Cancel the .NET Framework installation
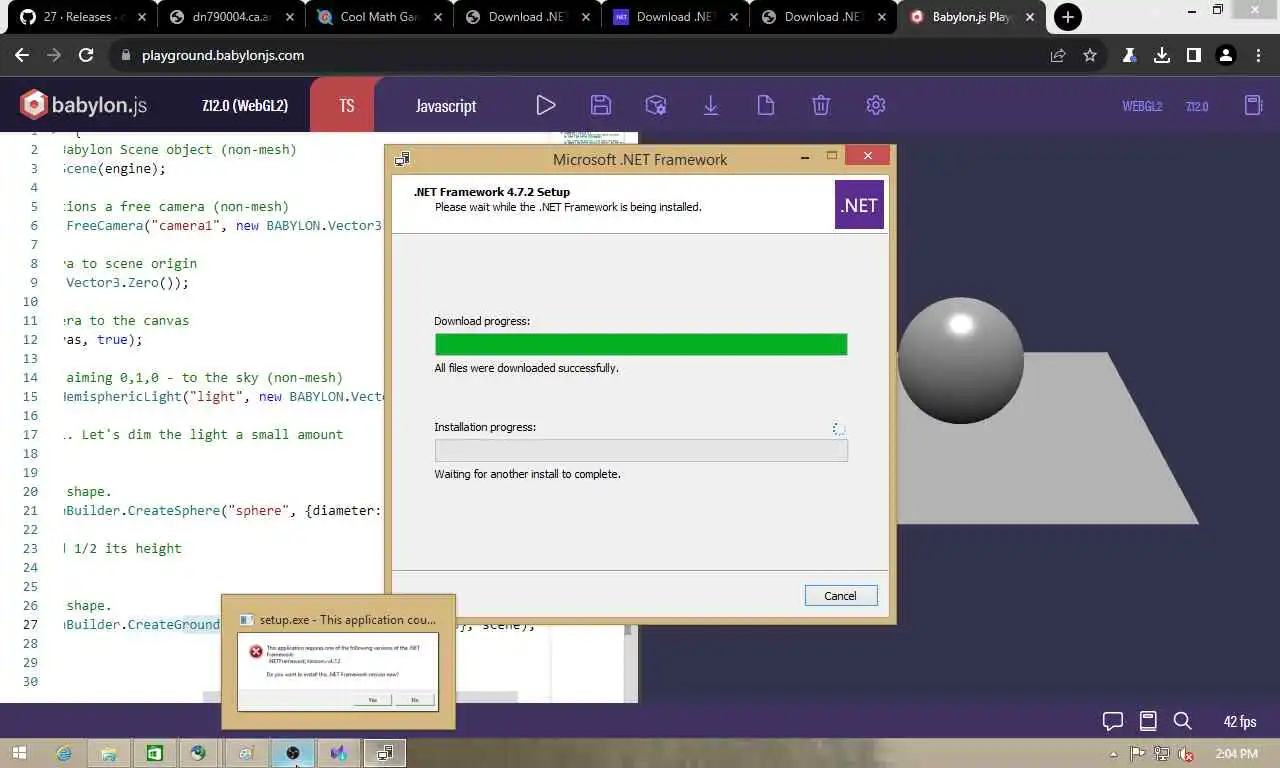Screen dimensions: 1280x768 pyautogui.click(x=840, y=595)
